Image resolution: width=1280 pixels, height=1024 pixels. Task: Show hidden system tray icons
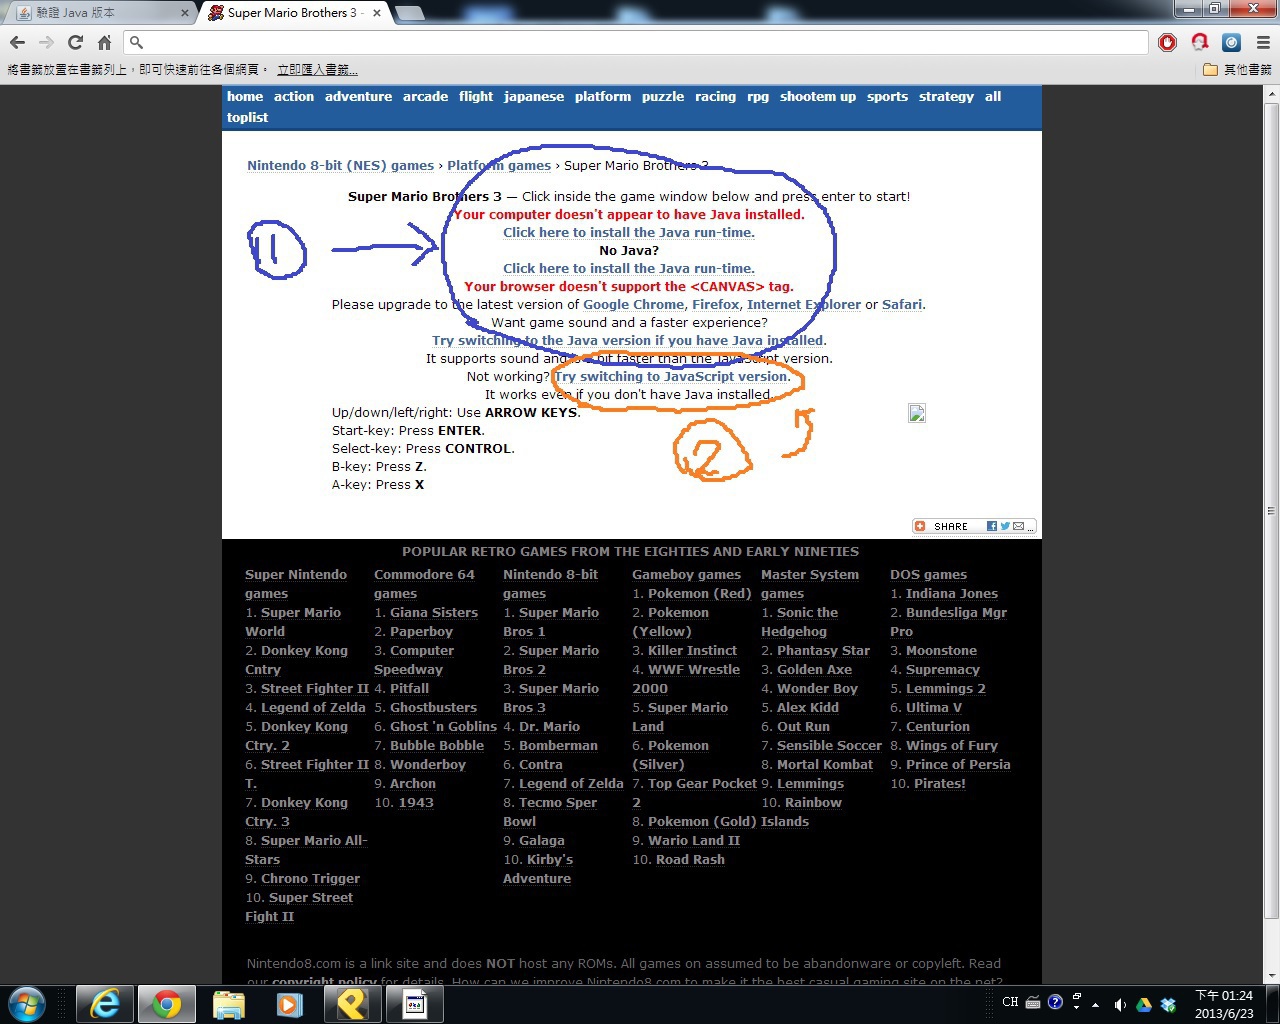click(x=1096, y=1004)
